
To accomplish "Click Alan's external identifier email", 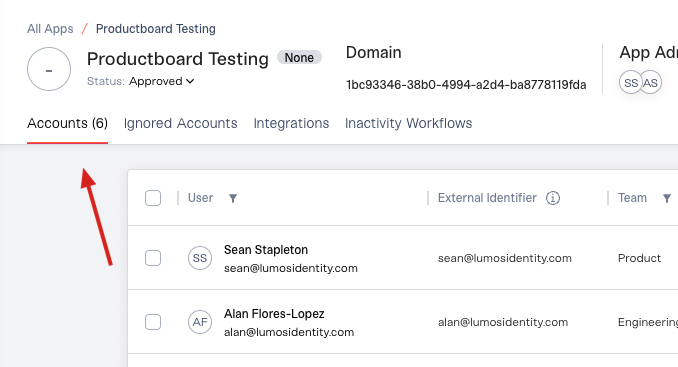I will point(503,322).
